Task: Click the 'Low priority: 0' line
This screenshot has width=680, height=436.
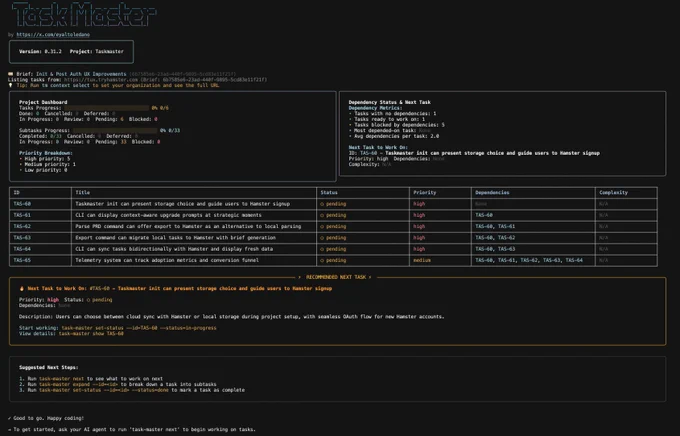Action: point(43,170)
